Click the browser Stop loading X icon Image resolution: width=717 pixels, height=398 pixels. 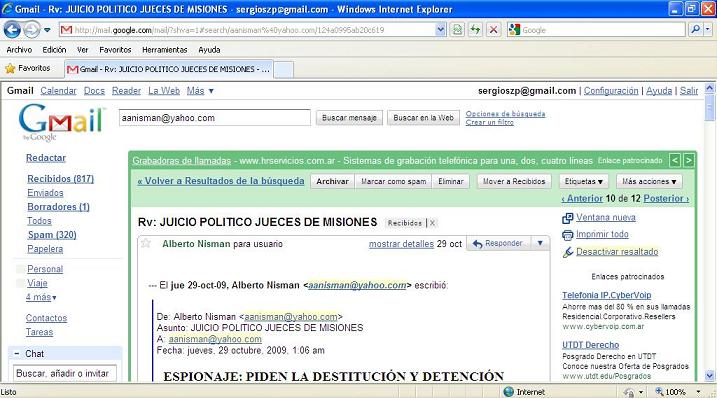click(x=493, y=30)
